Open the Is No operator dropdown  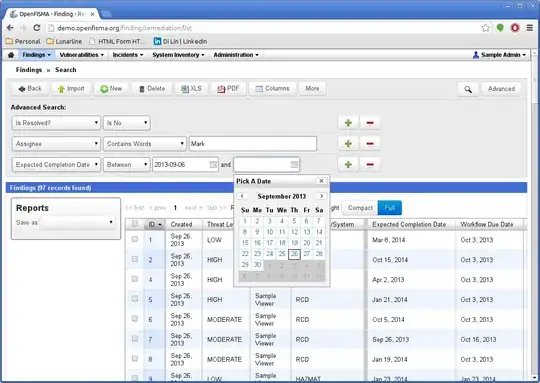(127, 123)
